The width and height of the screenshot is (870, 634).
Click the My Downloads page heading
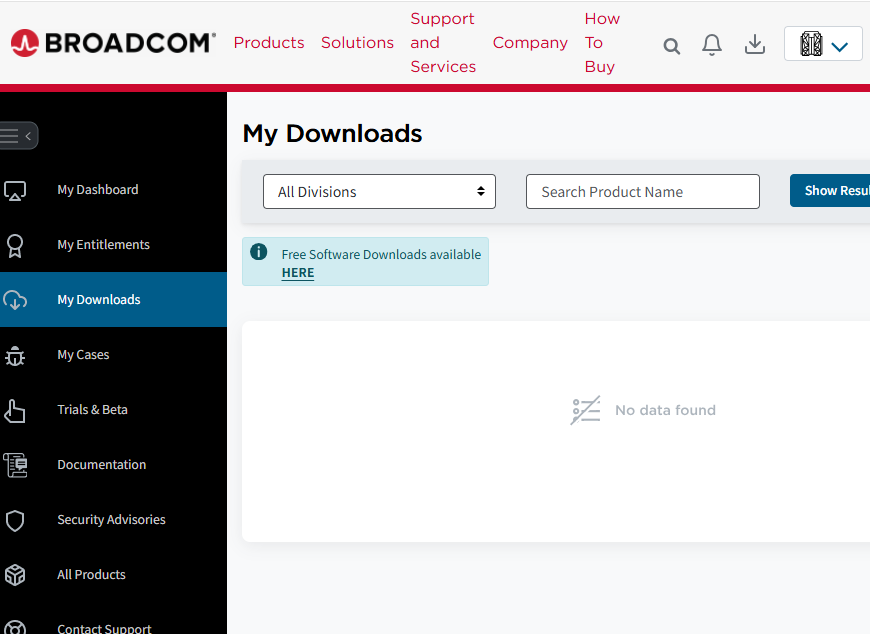(x=332, y=134)
